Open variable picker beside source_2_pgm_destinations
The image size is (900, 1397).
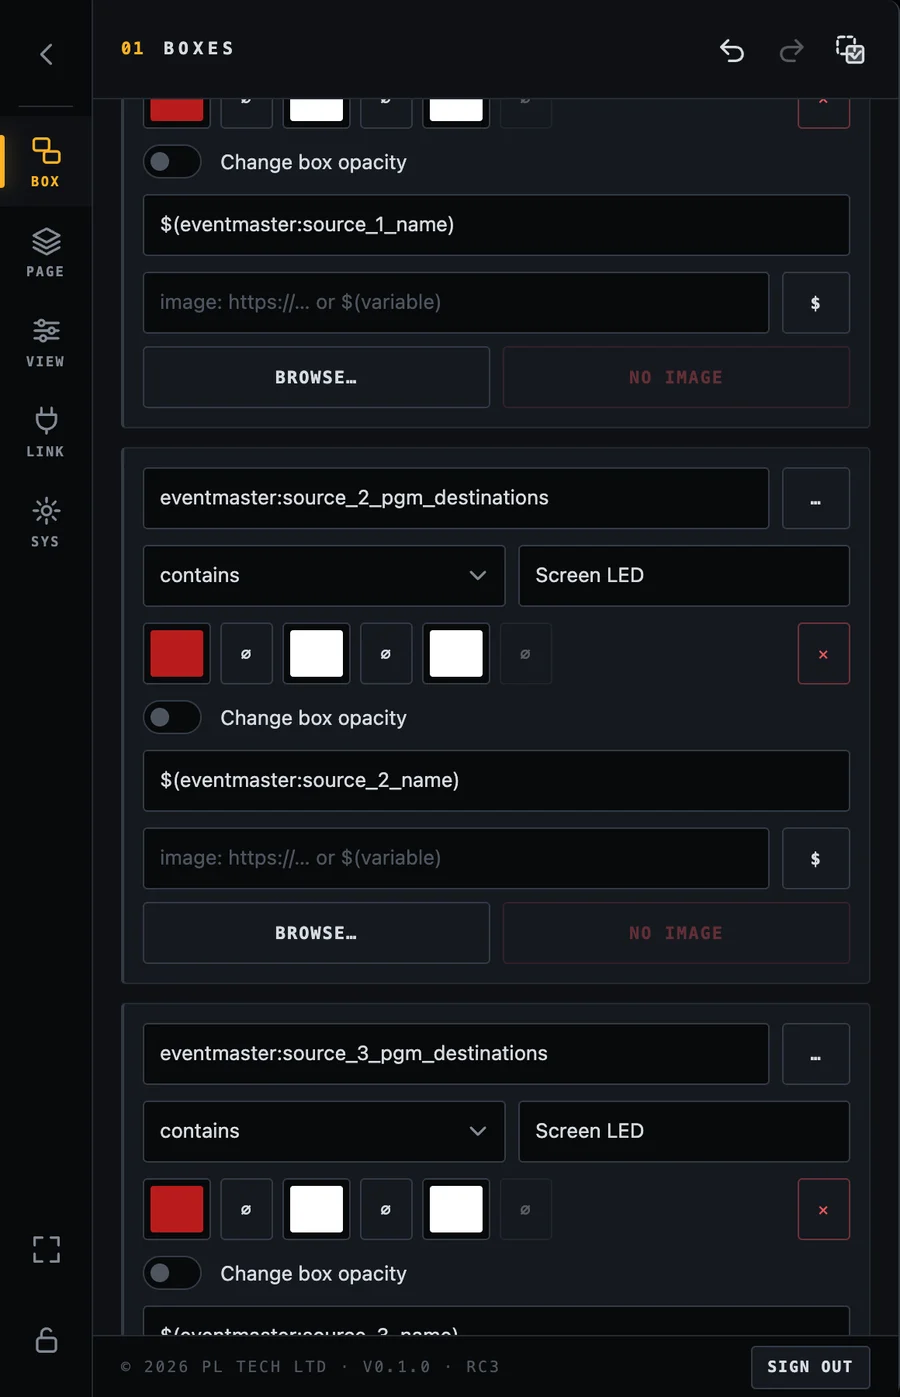tap(816, 498)
